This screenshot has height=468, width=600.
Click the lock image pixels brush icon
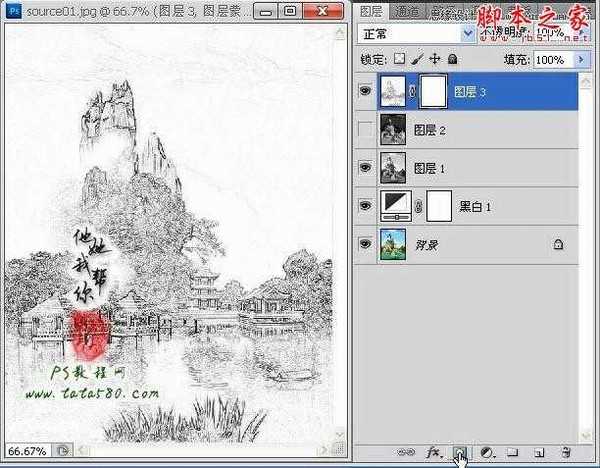click(417, 59)
